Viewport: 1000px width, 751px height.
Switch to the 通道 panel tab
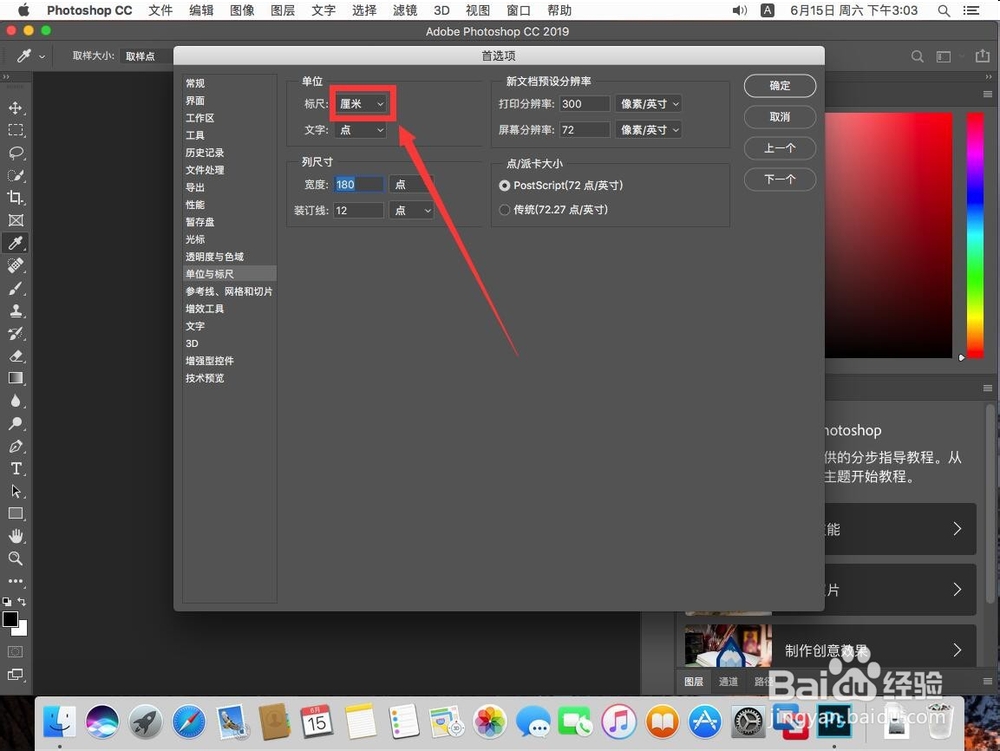coord(728,682)
